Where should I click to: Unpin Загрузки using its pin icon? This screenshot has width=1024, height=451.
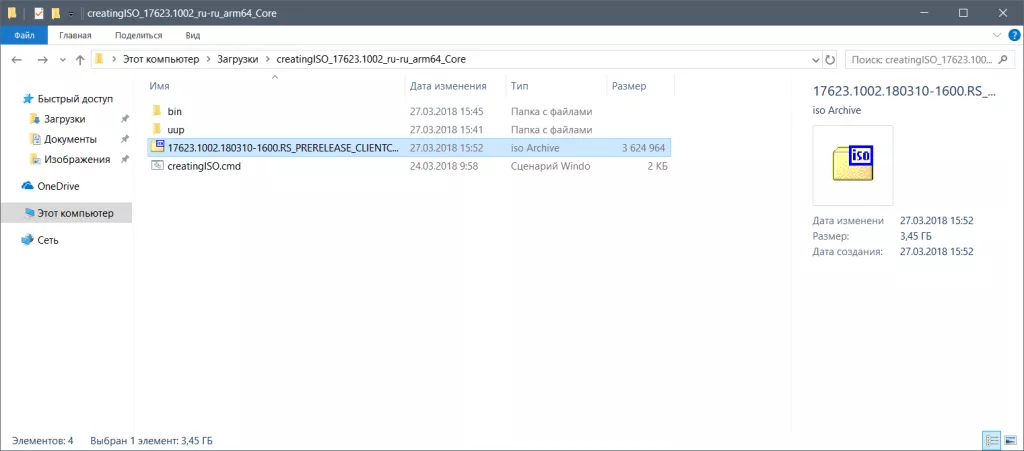point(124,119)
